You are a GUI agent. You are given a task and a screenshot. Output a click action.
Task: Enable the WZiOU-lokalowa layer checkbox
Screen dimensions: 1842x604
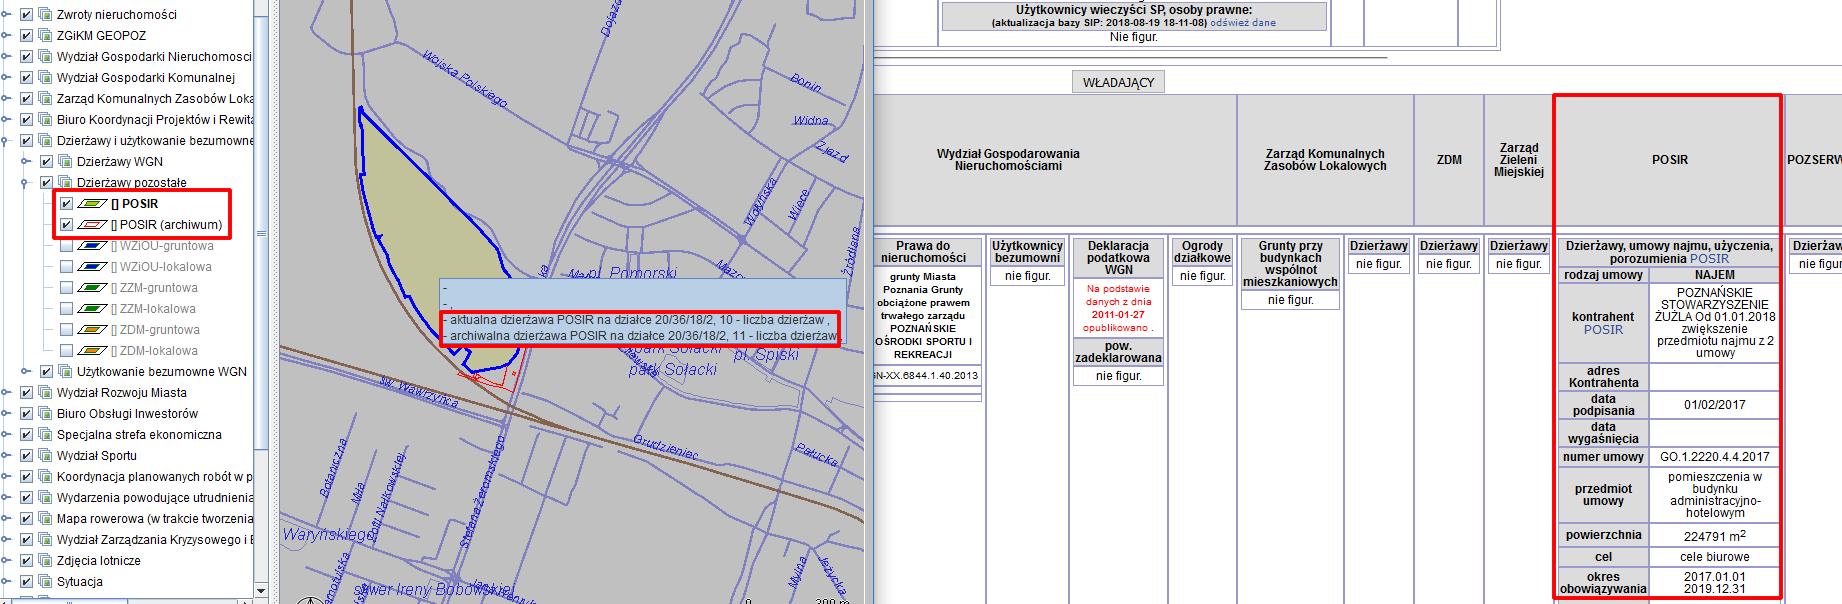point(66,267)
